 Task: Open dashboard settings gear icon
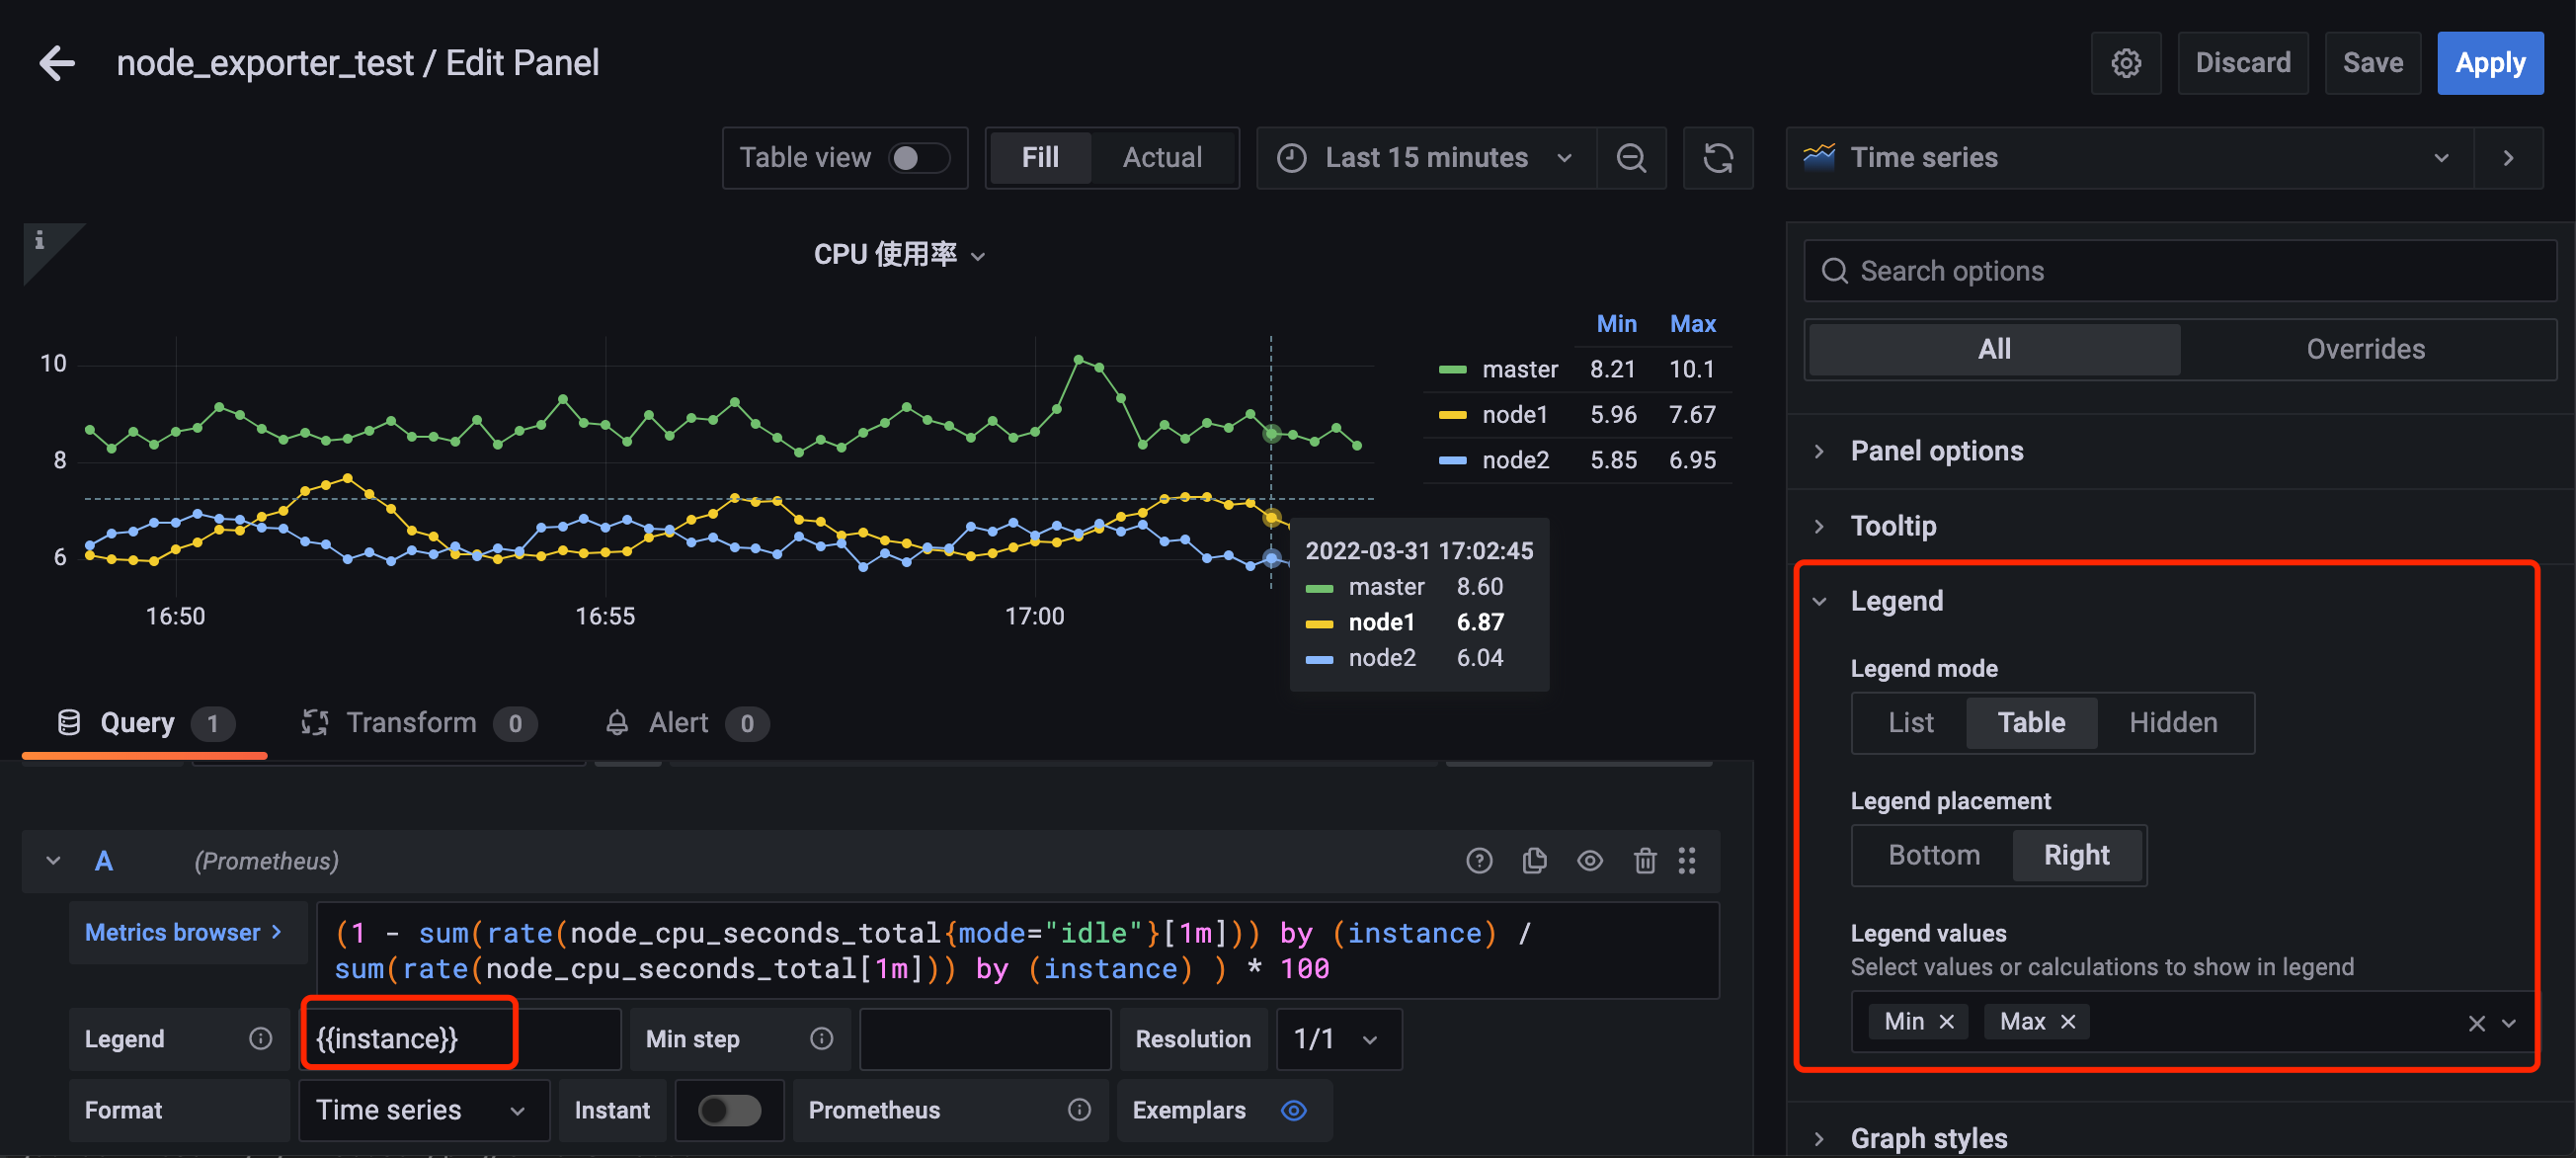pos(2125,63)
